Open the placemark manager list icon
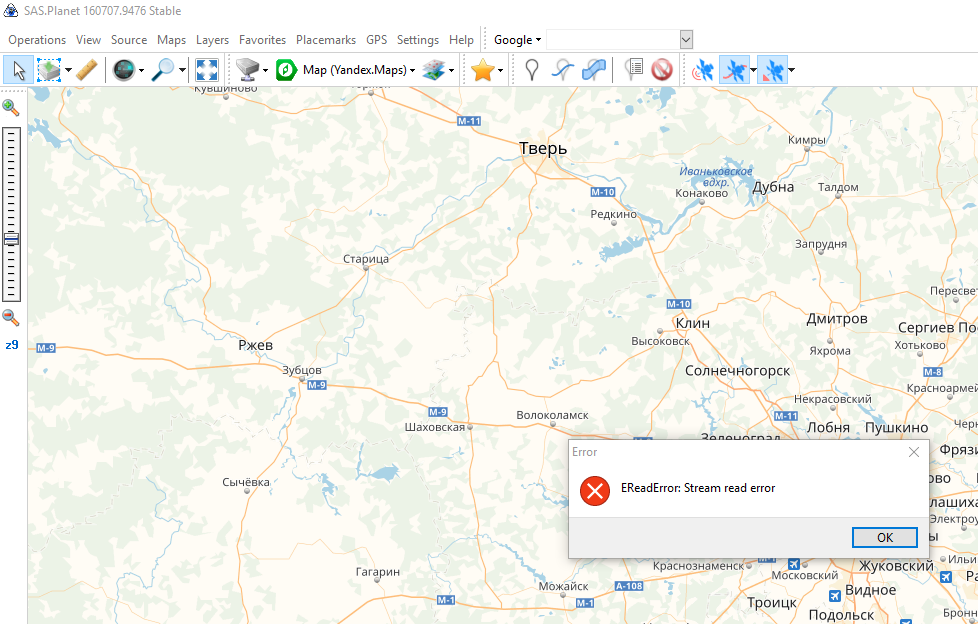This screenshot has width=978, height=624. (x=633, y=70)
